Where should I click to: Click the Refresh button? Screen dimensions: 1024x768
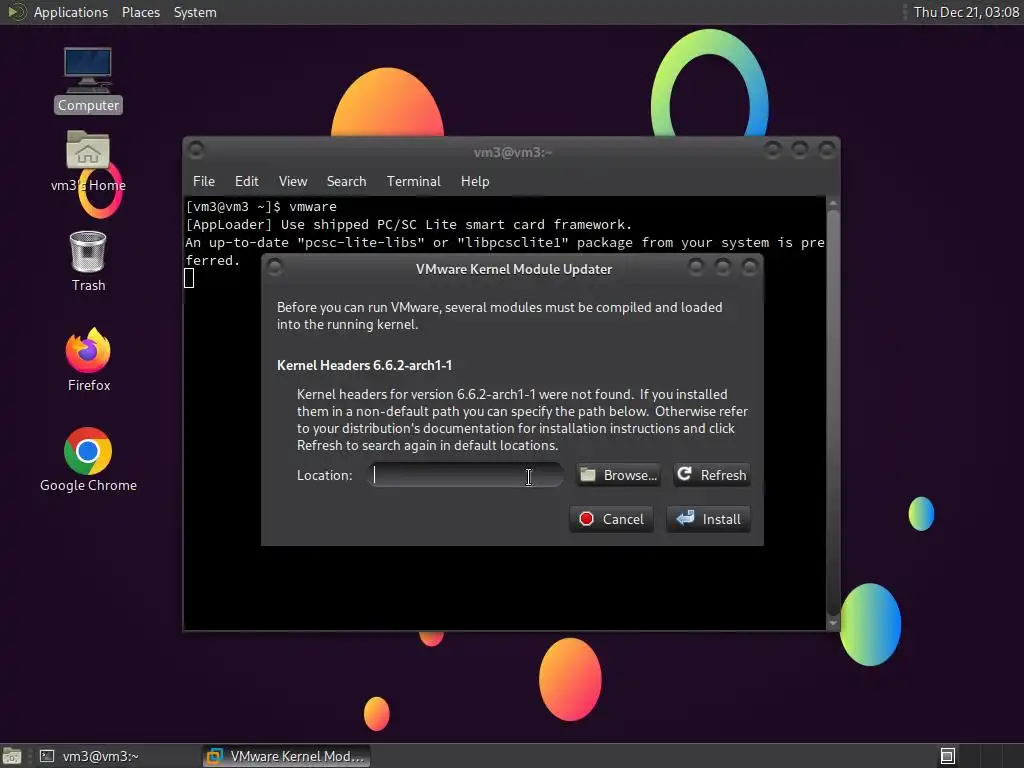tap(711, 475)
